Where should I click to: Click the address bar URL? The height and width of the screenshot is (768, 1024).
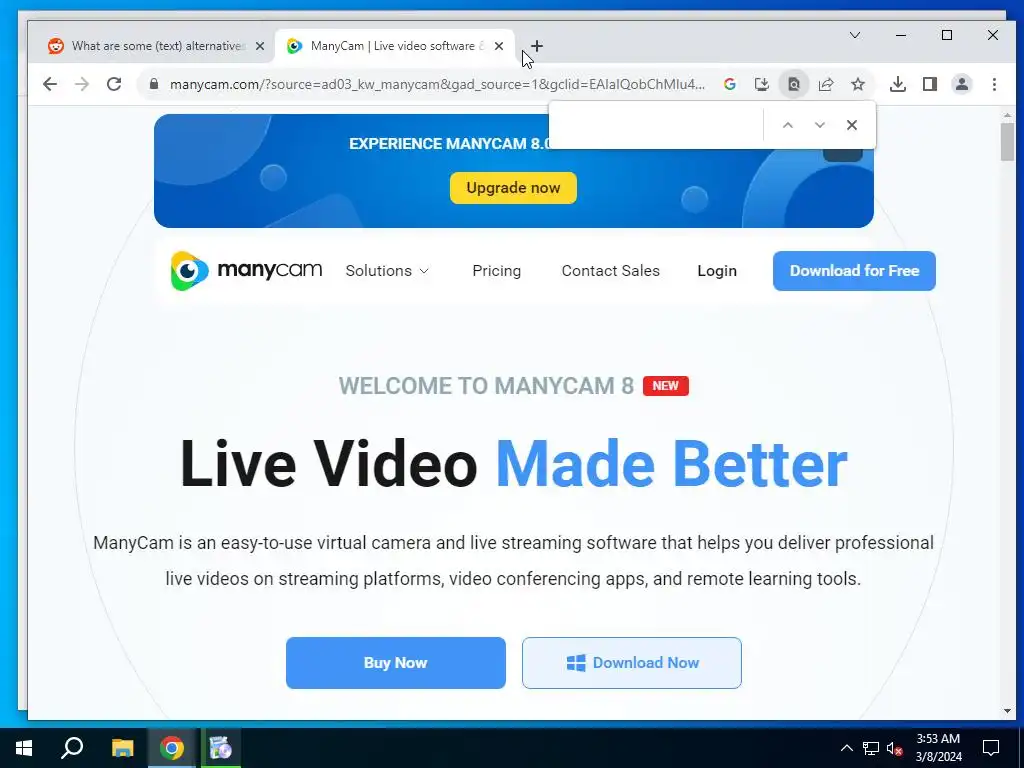tap(438, 84)
